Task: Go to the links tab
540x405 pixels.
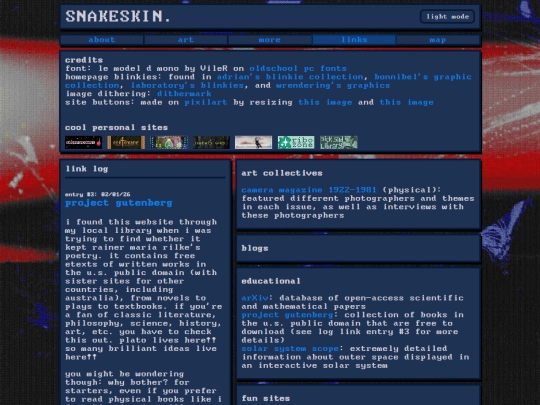Action: 354,40
